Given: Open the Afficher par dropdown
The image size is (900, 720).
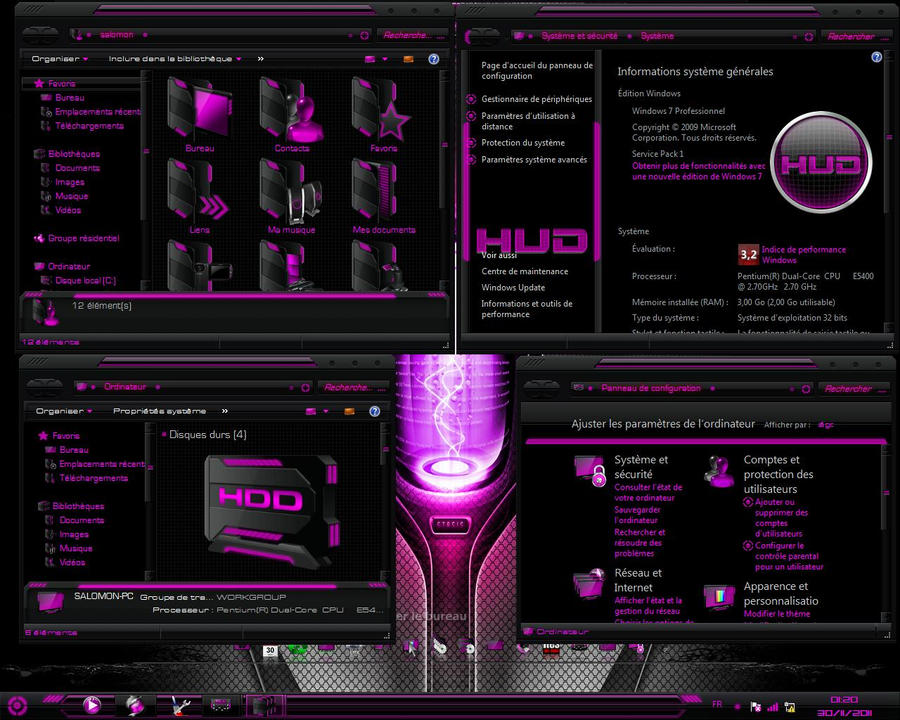Looking at the screenshot, I should [826, 425].
